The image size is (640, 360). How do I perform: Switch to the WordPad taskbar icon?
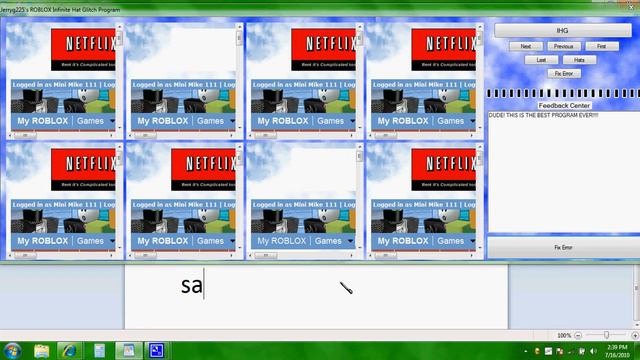[x=129, y=351]
